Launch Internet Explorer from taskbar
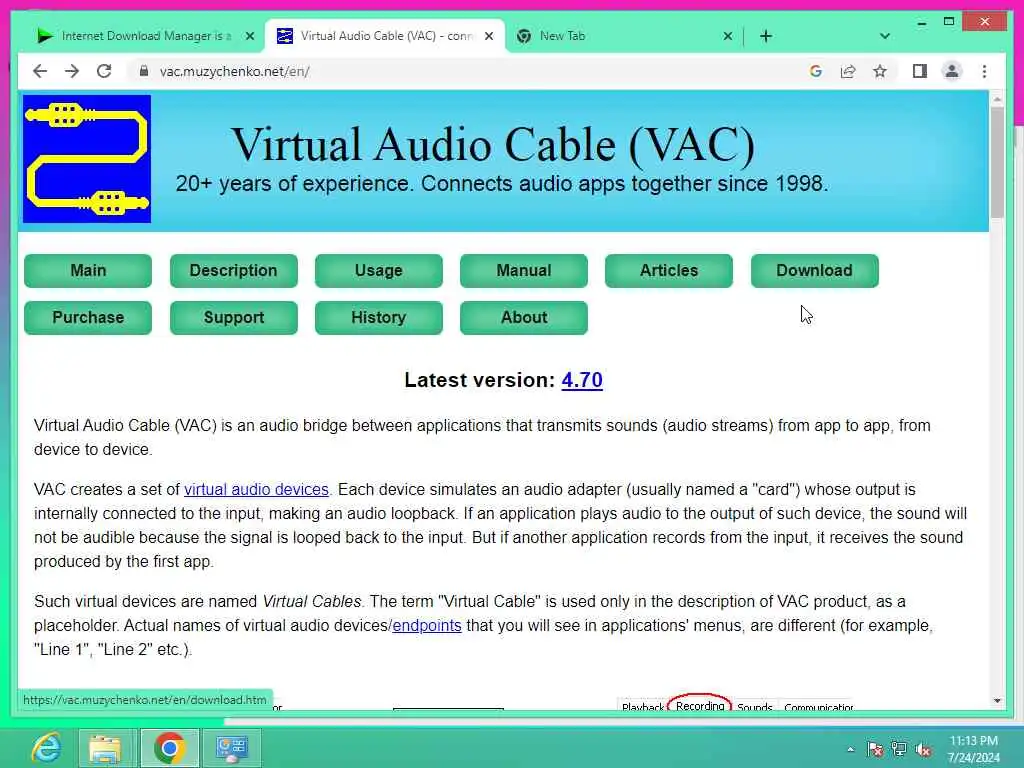The width and height of the screenshot is (1024, 768). click(x=46, y=748)
